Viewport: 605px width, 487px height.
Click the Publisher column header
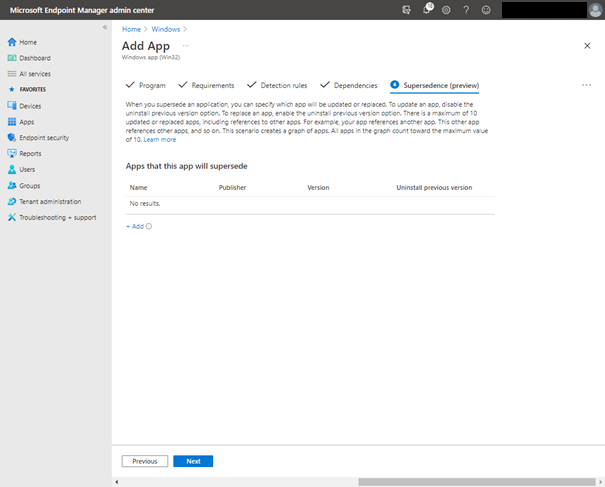pyautogui.click(x=232, y=188)
